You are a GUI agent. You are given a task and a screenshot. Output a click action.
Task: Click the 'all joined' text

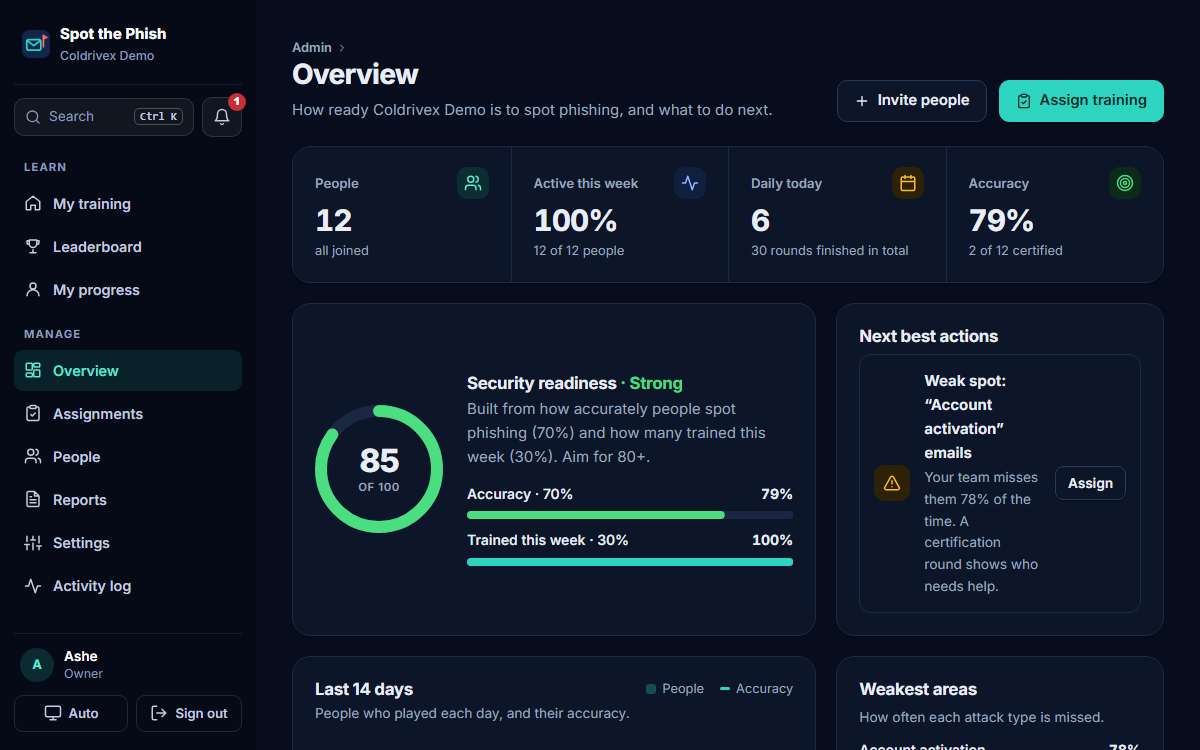pos(342,251)
